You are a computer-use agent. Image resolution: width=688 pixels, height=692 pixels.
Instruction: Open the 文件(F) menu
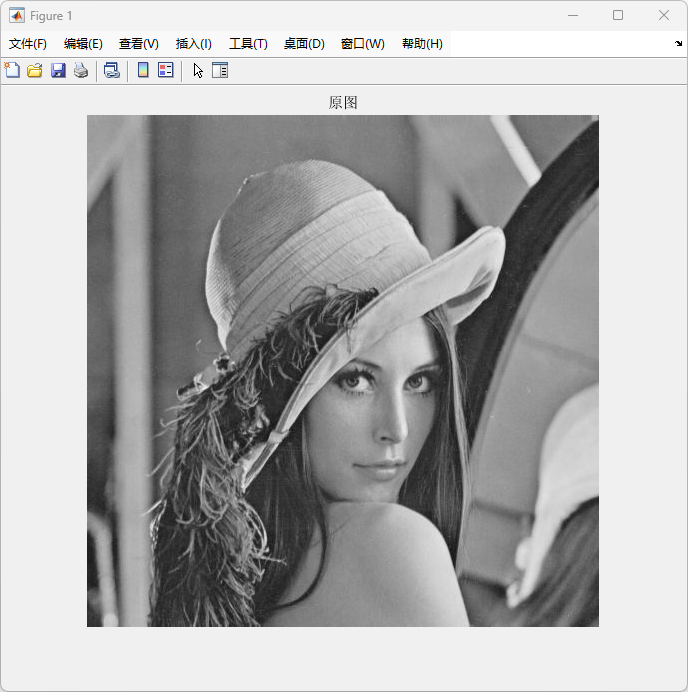[28, 44]
